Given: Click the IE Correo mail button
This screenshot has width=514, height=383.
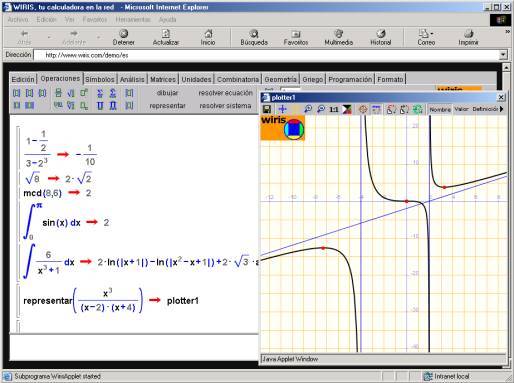Looking at the screenshot, I should click(x=426, y=37).
